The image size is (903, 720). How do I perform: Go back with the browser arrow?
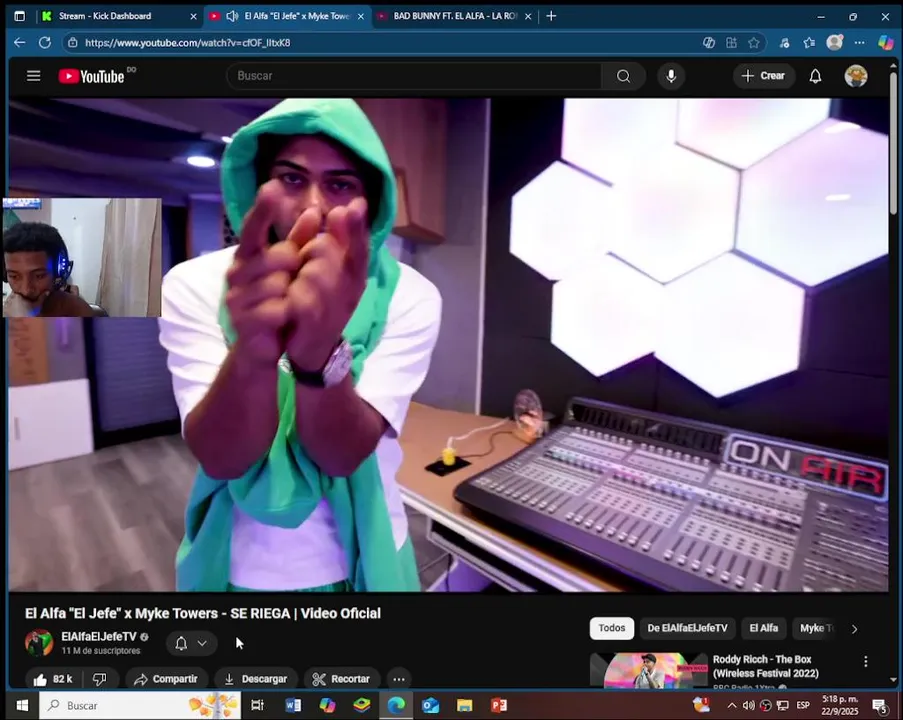pyautogui.click(x=20, y=43)
